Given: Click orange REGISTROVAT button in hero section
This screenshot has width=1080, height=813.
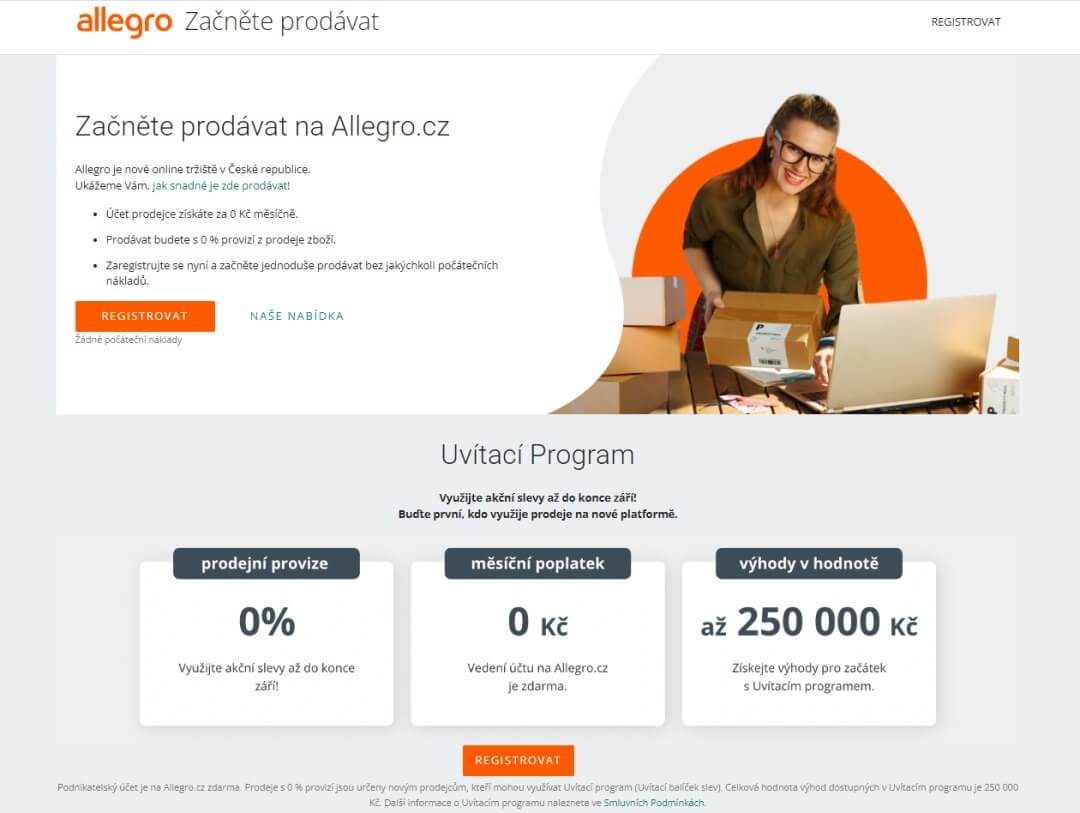Looking at the screenshot, I should click(145, 316).
